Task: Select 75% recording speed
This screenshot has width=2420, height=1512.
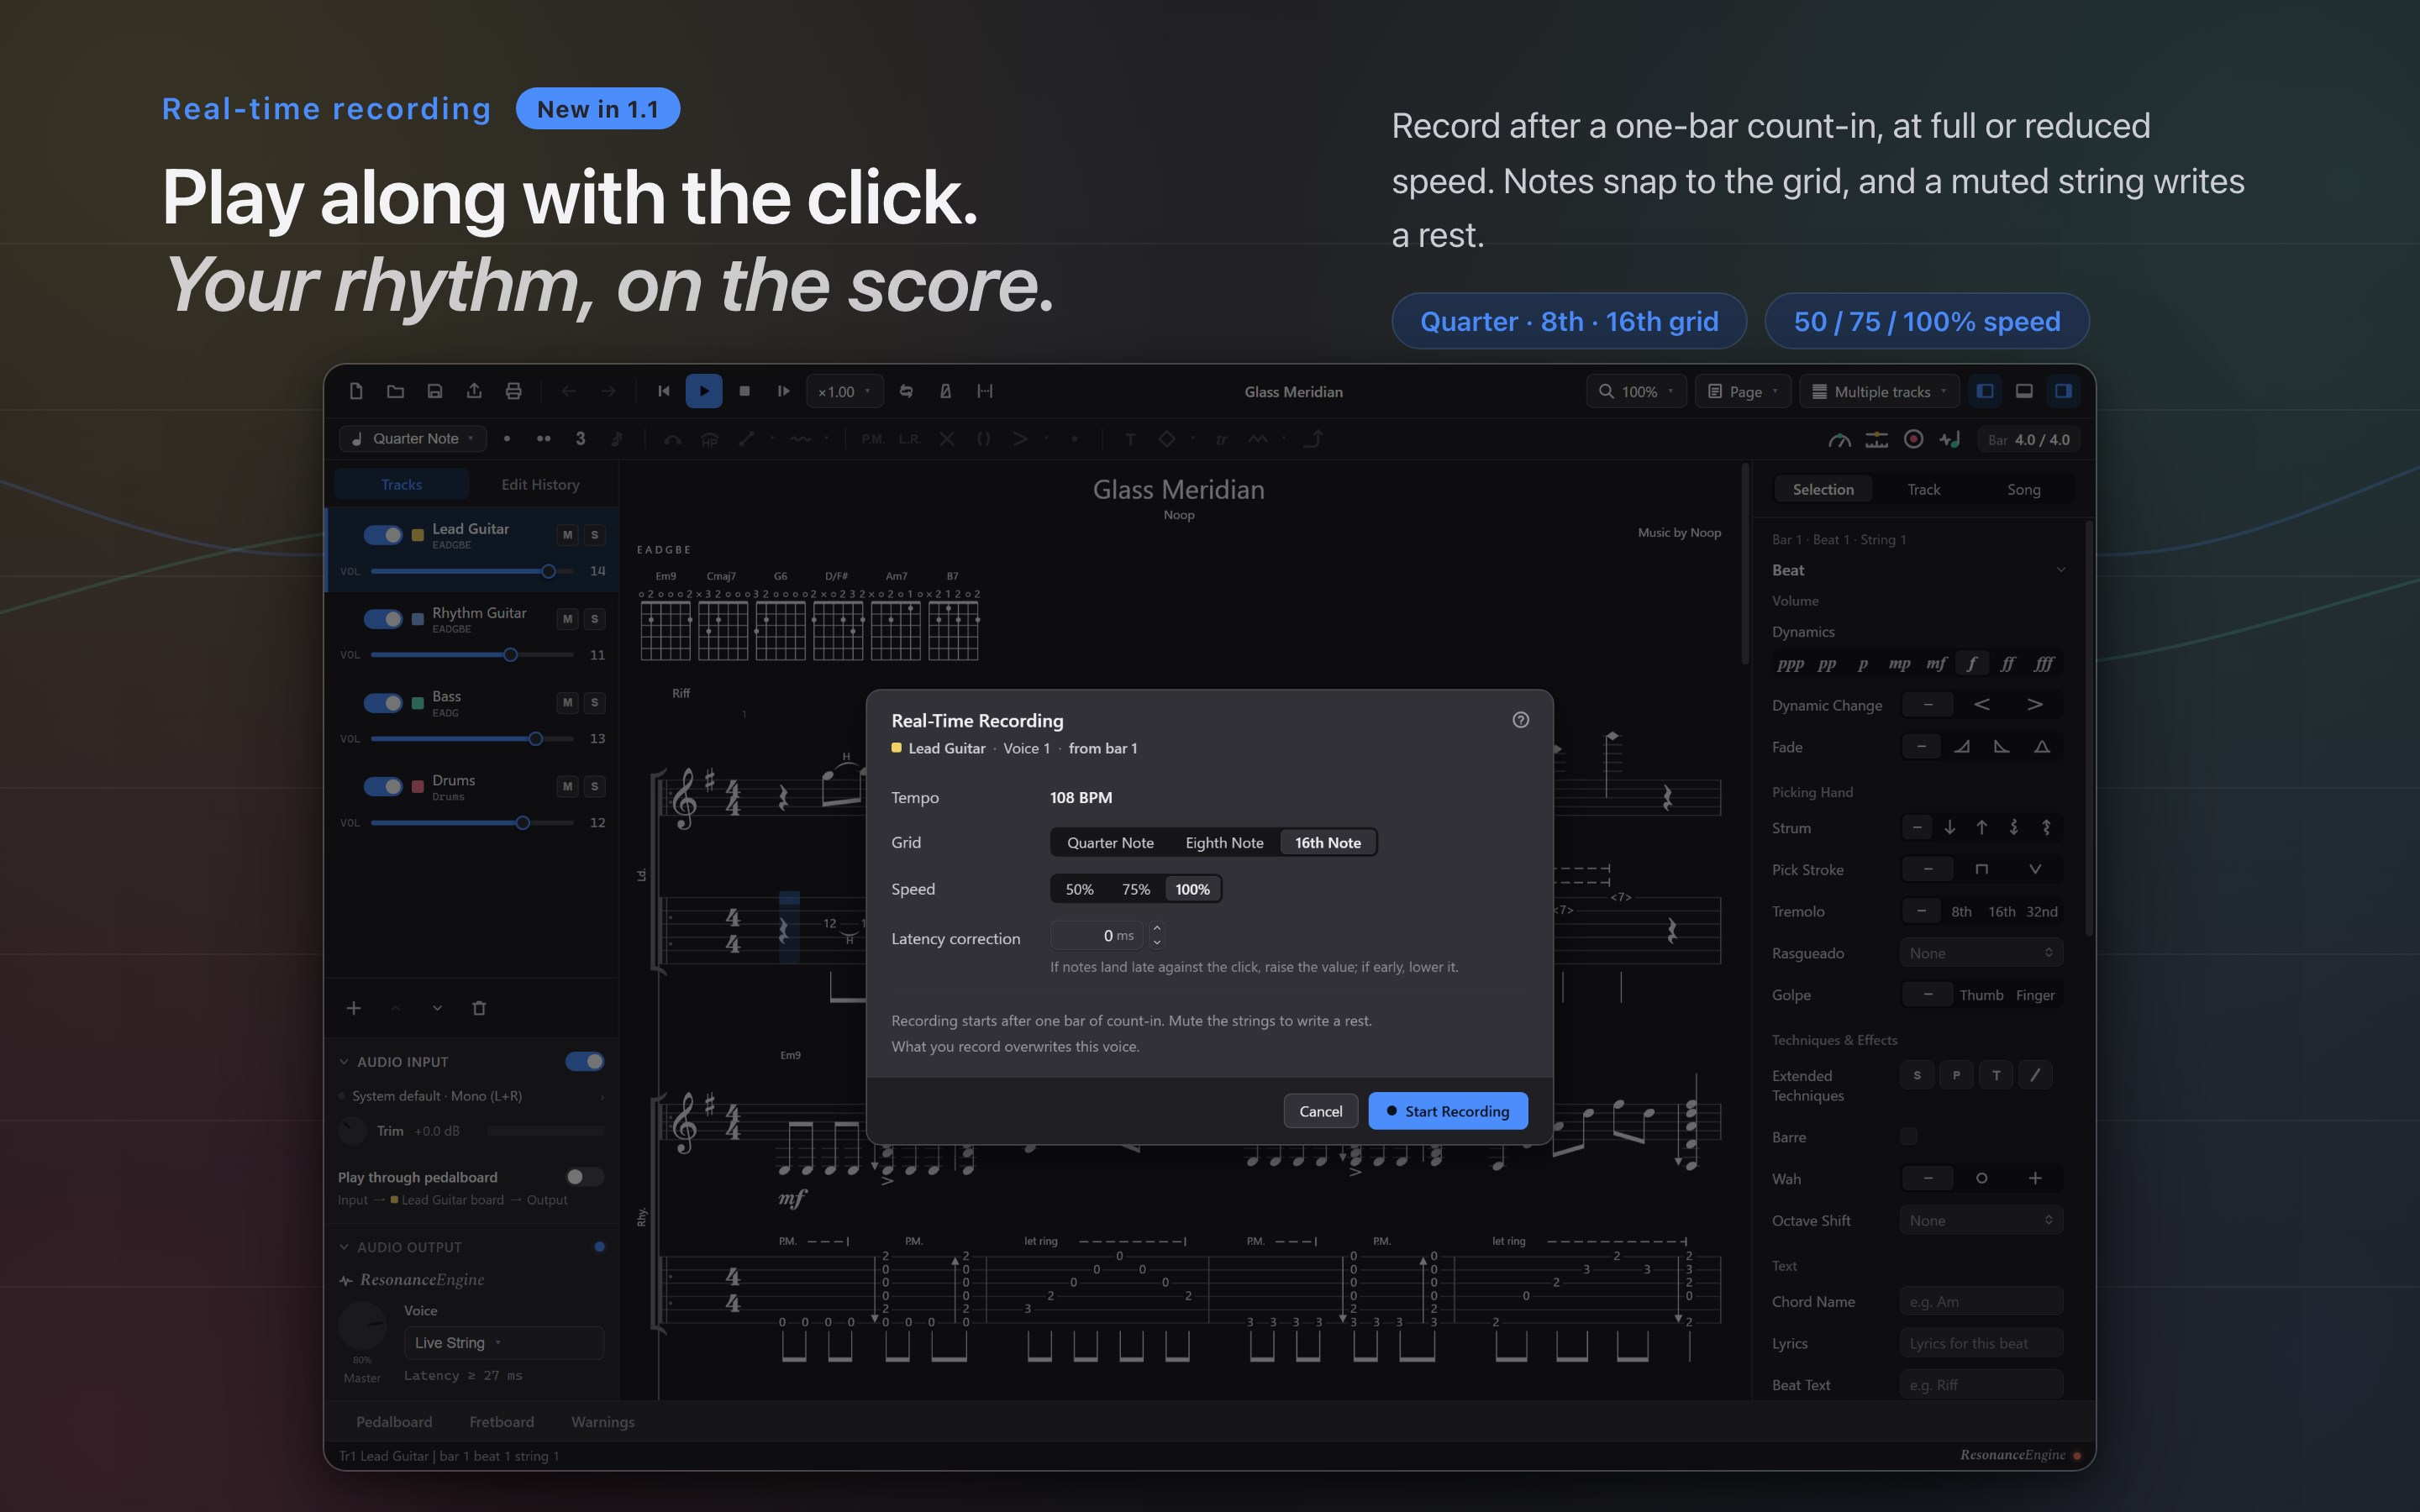Action: [1135, 889]
